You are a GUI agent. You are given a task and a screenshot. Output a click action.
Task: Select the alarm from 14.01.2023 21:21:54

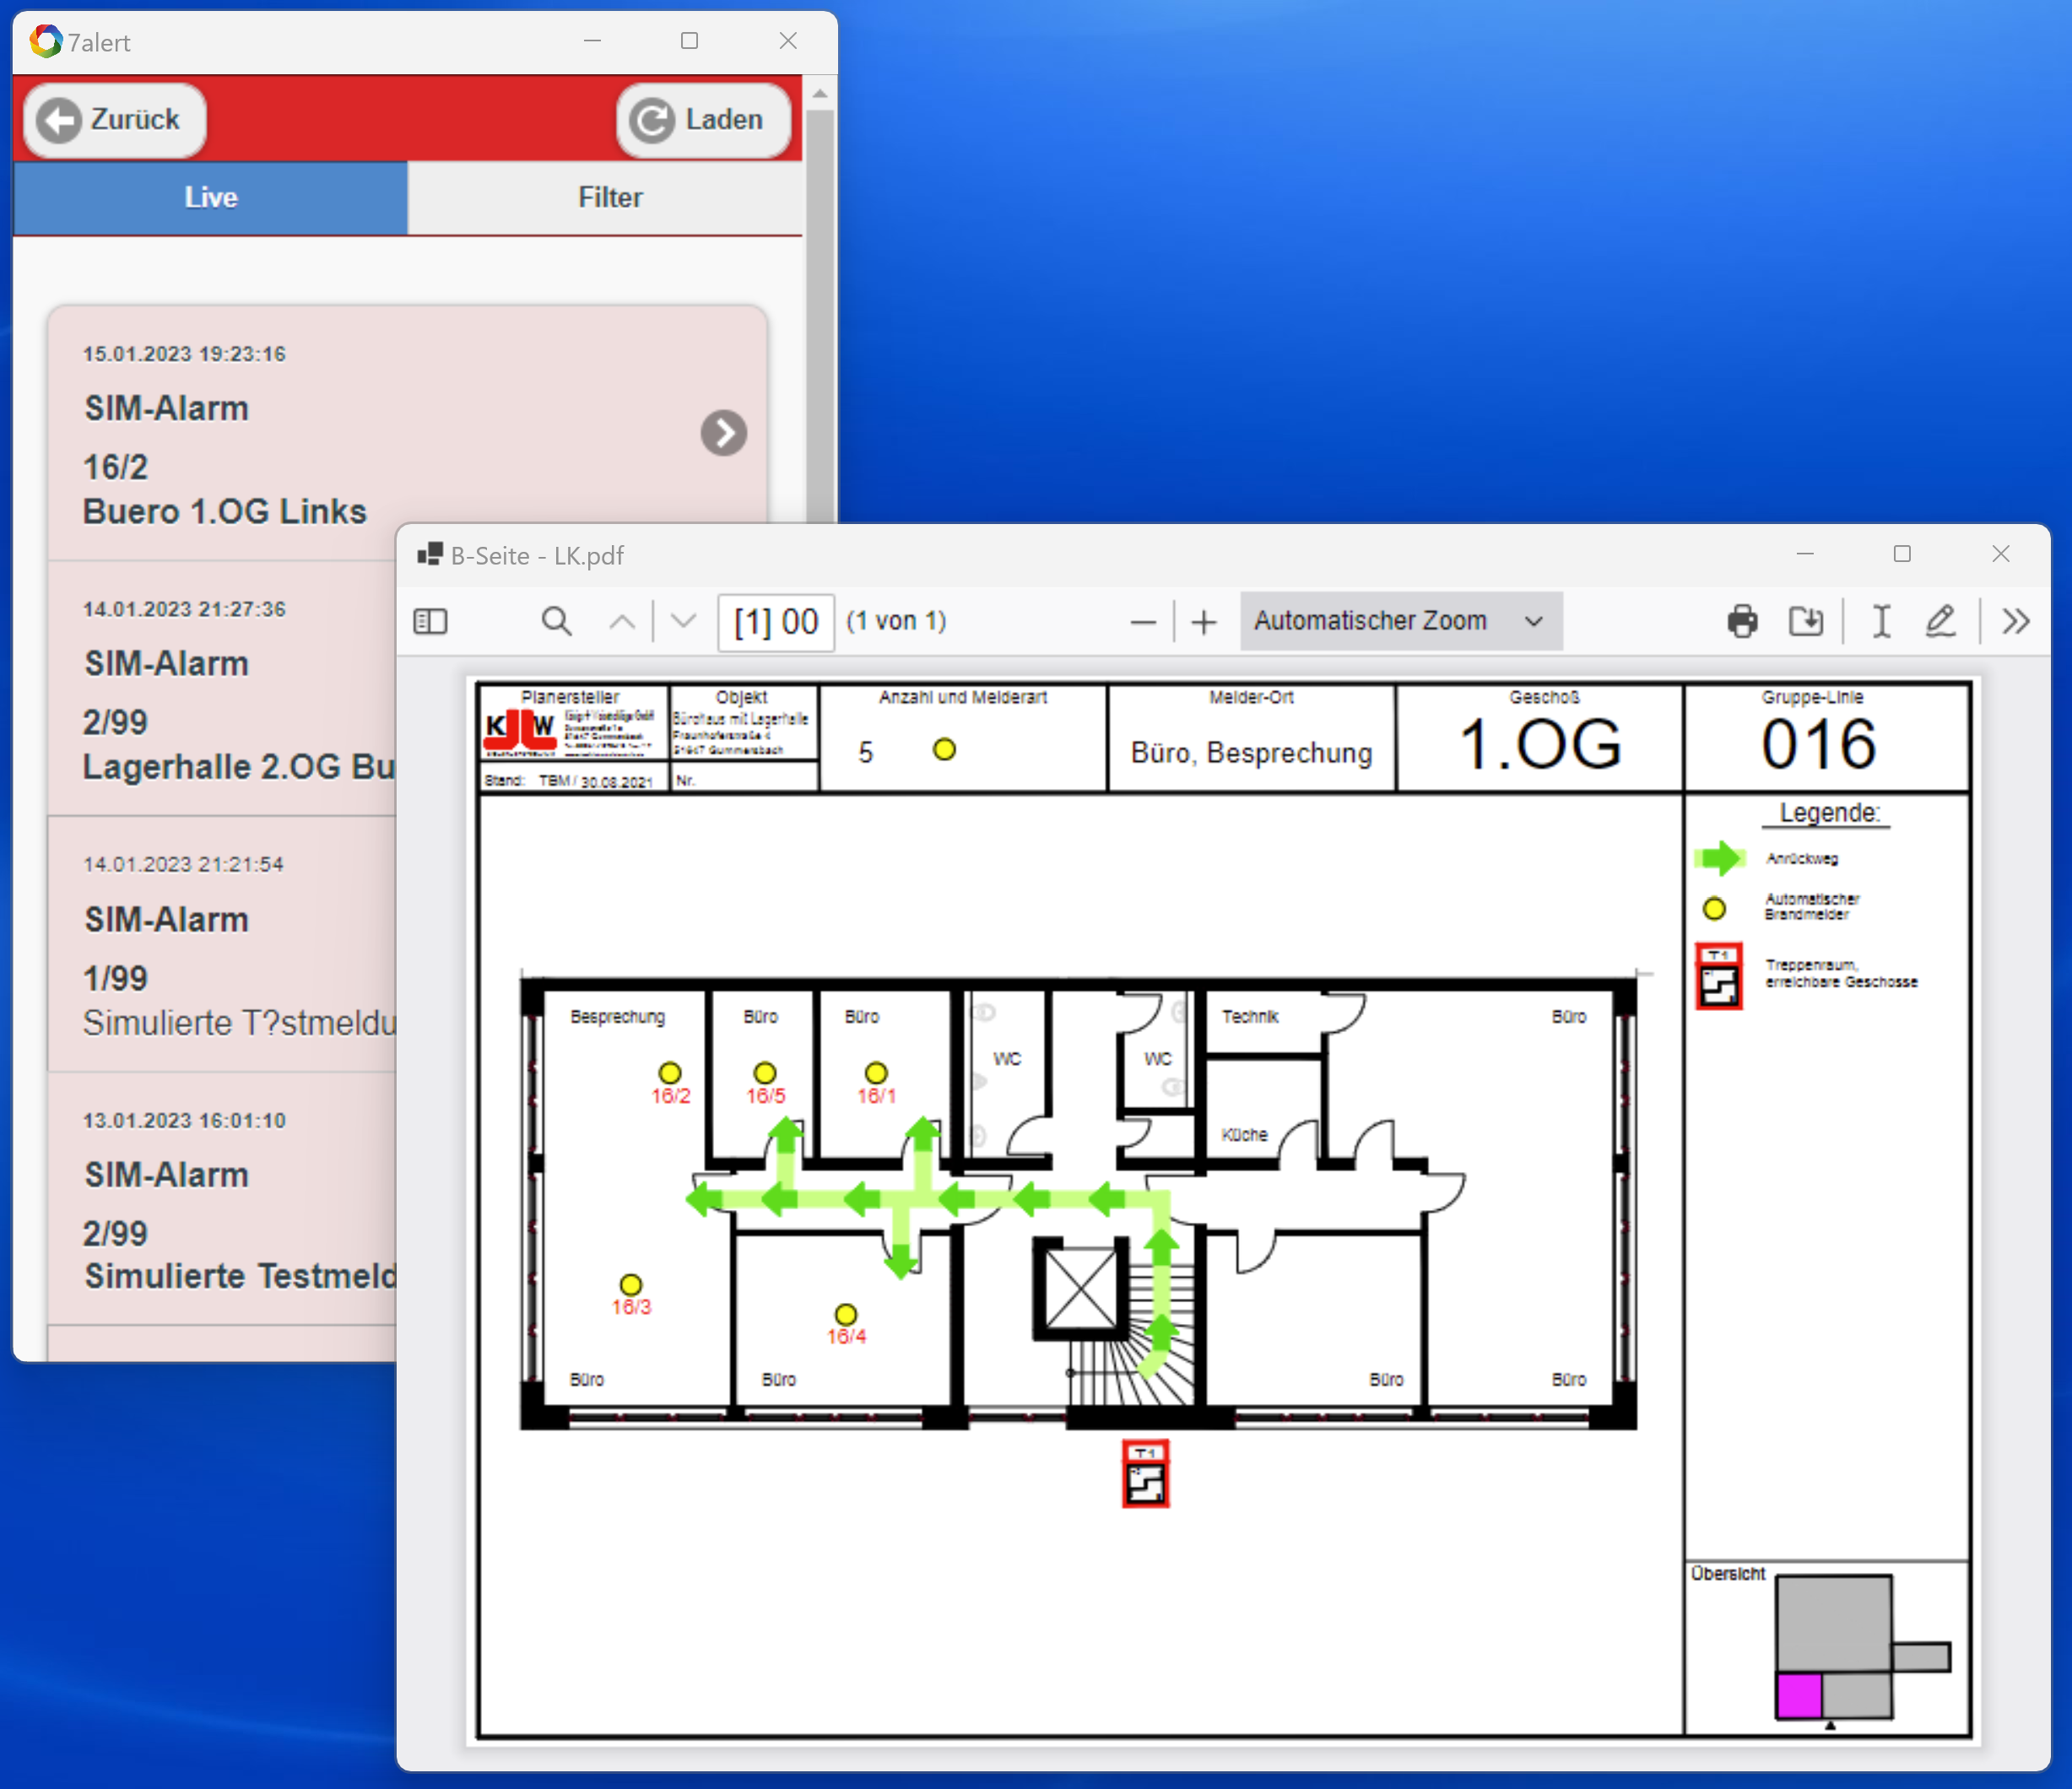222,944
